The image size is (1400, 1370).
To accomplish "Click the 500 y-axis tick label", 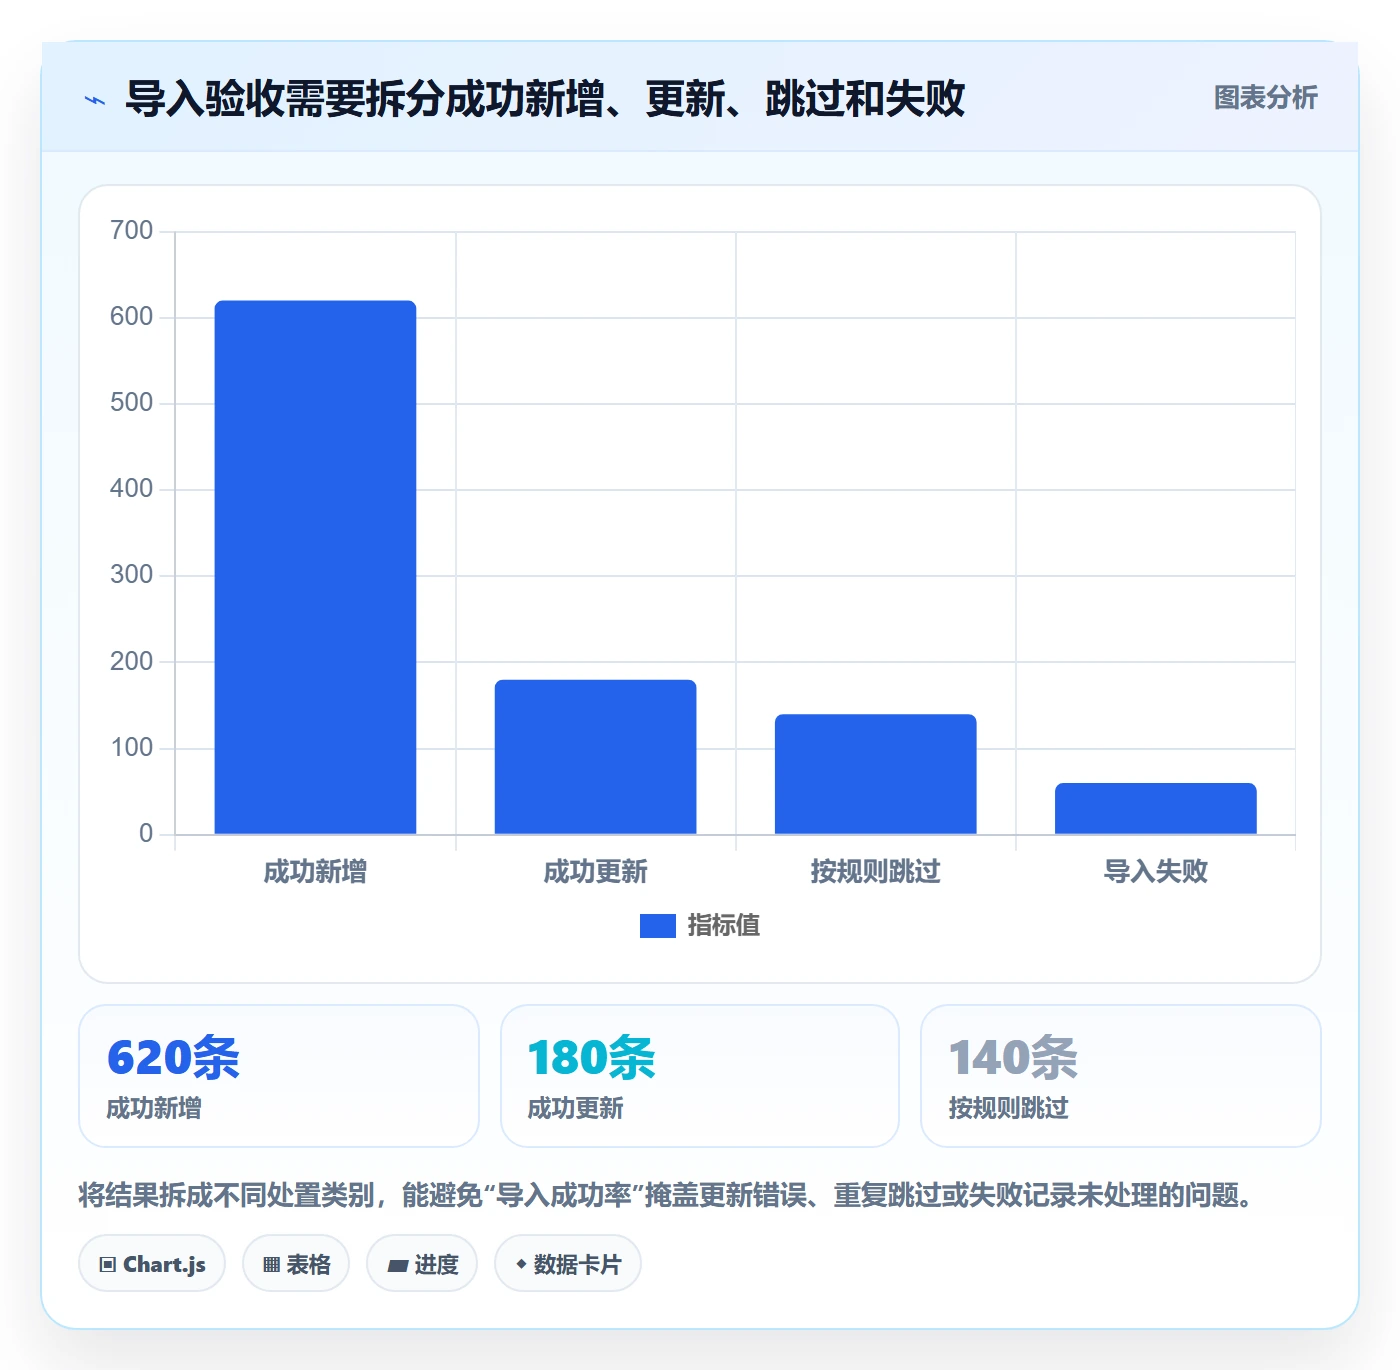I will pyautogui.click(x=131, y=403).
